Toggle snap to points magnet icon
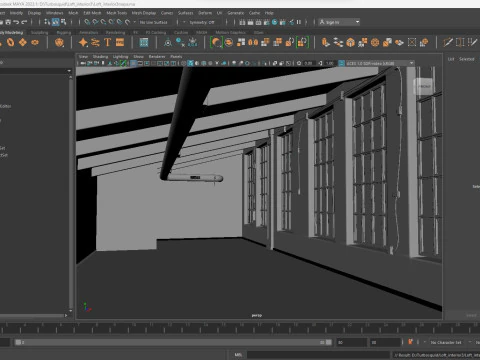 click(x=103, y=22)
